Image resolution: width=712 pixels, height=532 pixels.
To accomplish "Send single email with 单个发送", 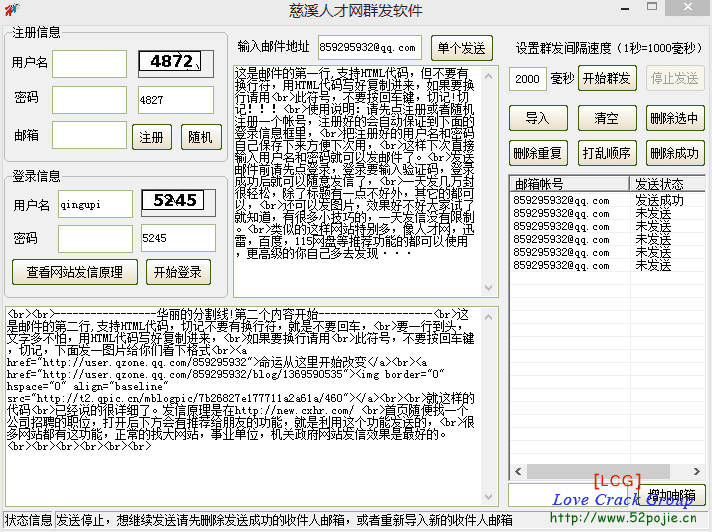I will click(462, 48).
